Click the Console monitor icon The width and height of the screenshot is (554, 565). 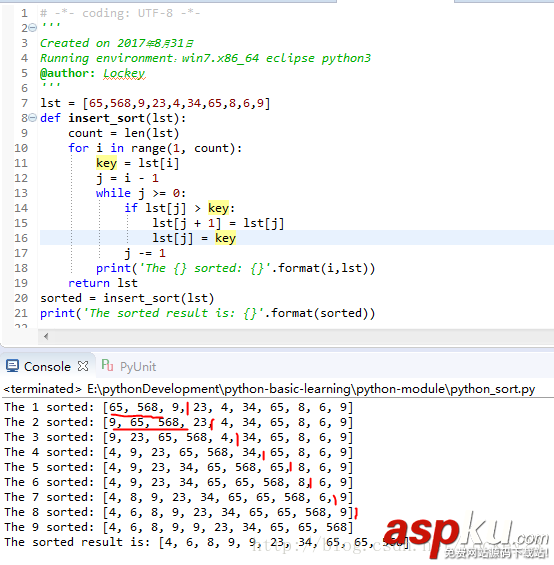pos(12,366)
